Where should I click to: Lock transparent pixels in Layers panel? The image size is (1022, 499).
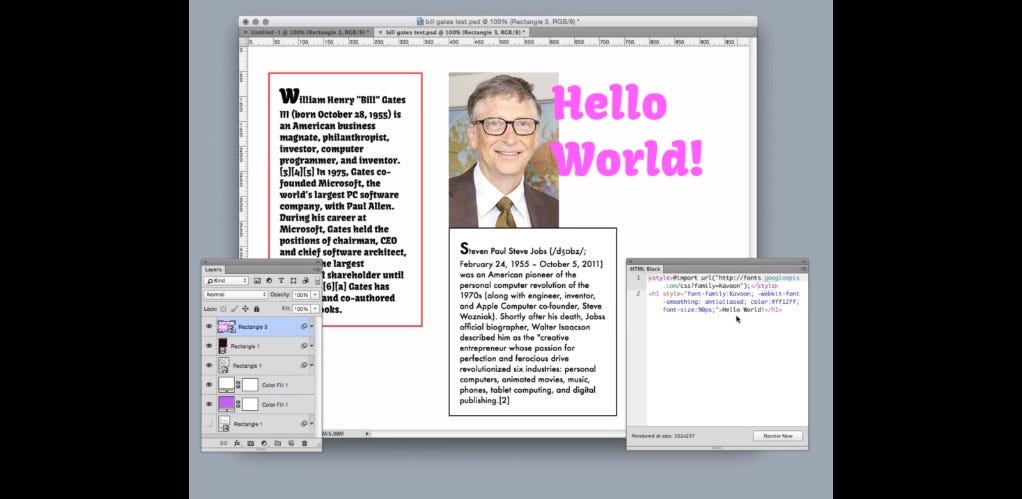tap(223, 309)
